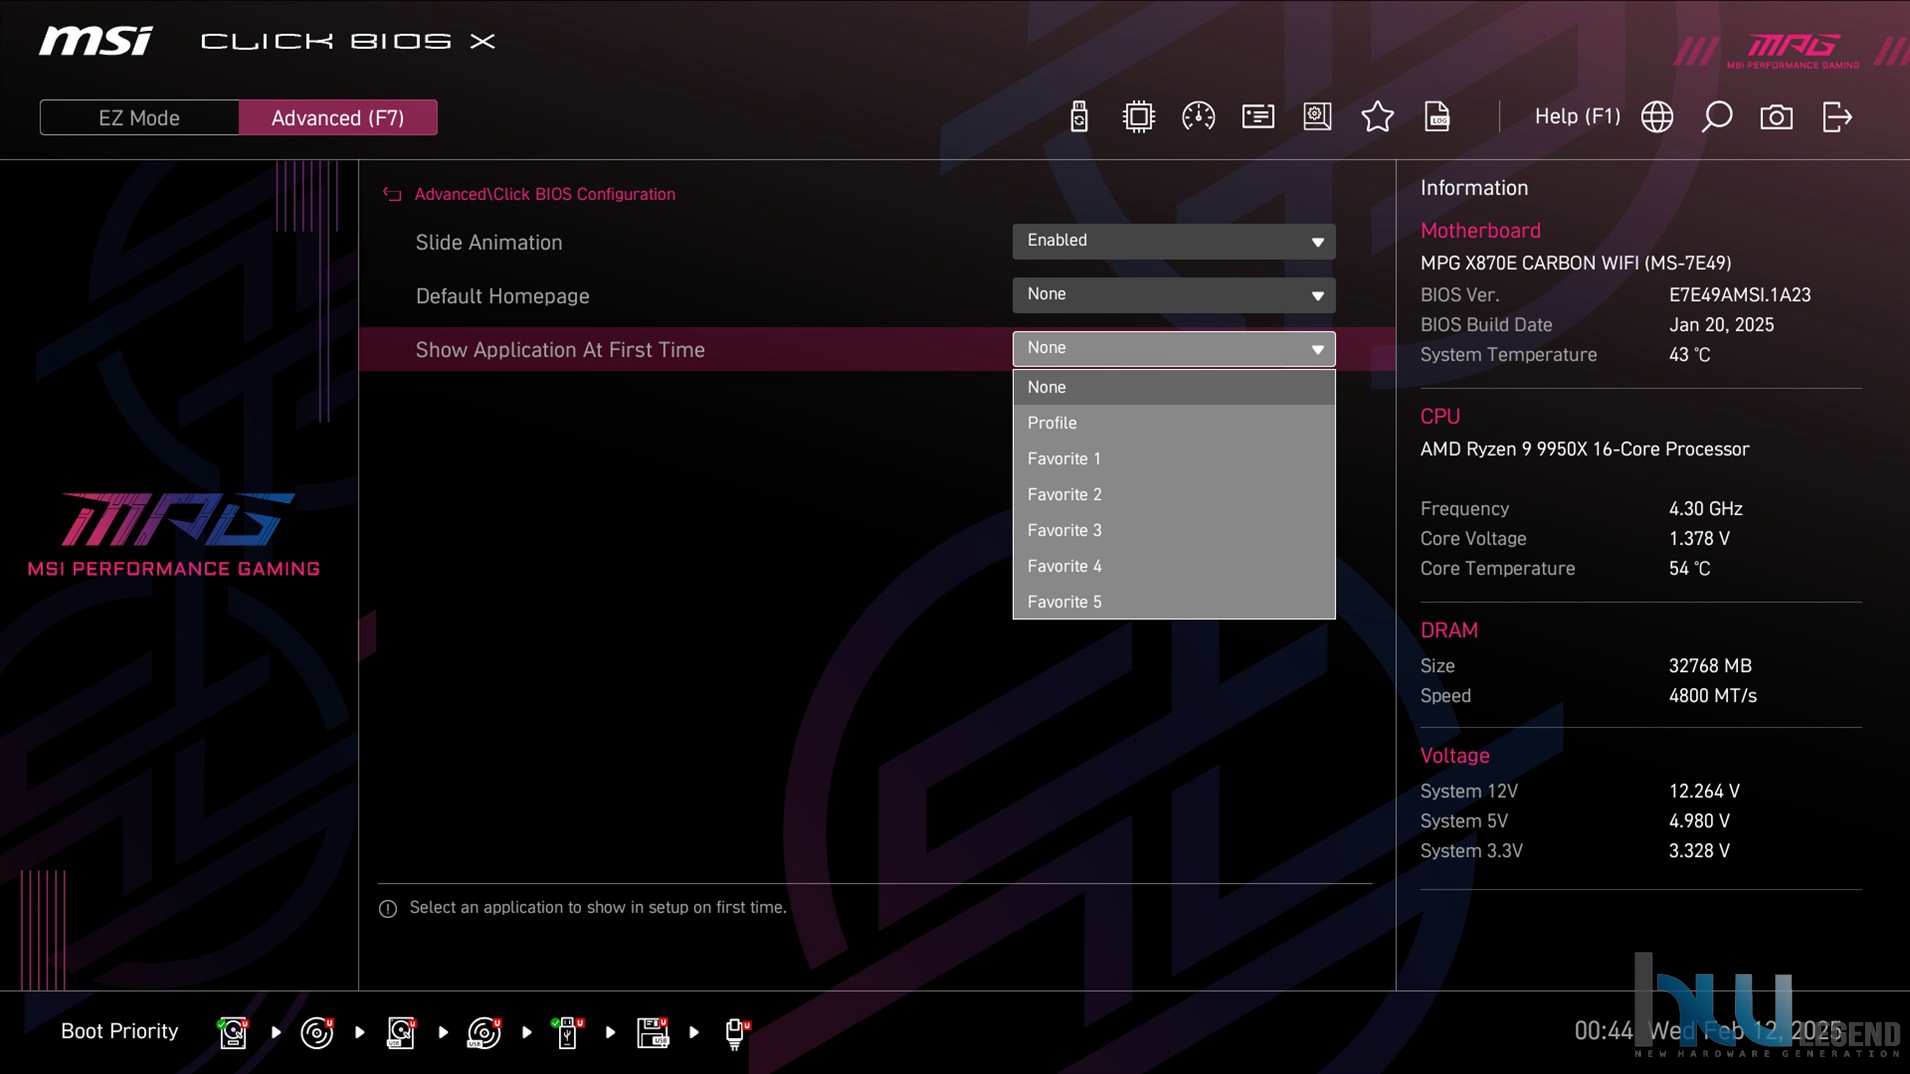Viewport: 1910px width, 1074px height.
Task: Open the Default Homepage dropdown
Action: tap(1173, 295)
